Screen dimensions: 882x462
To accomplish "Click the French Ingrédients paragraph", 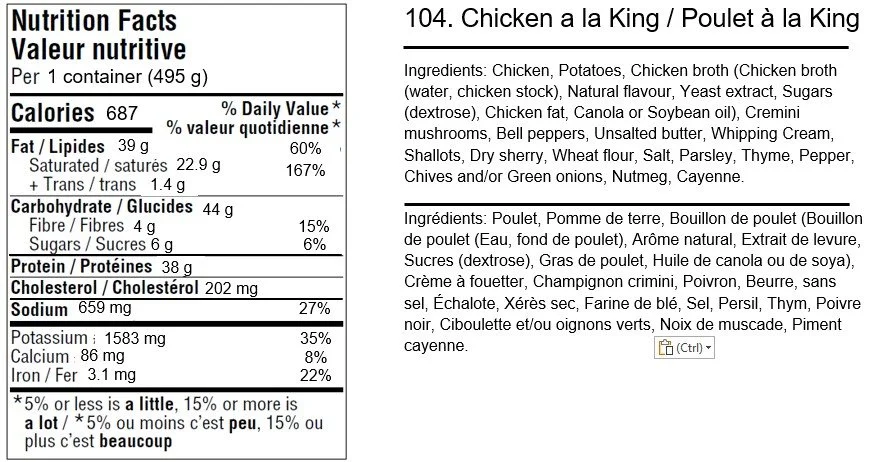I will pos(633,281).
